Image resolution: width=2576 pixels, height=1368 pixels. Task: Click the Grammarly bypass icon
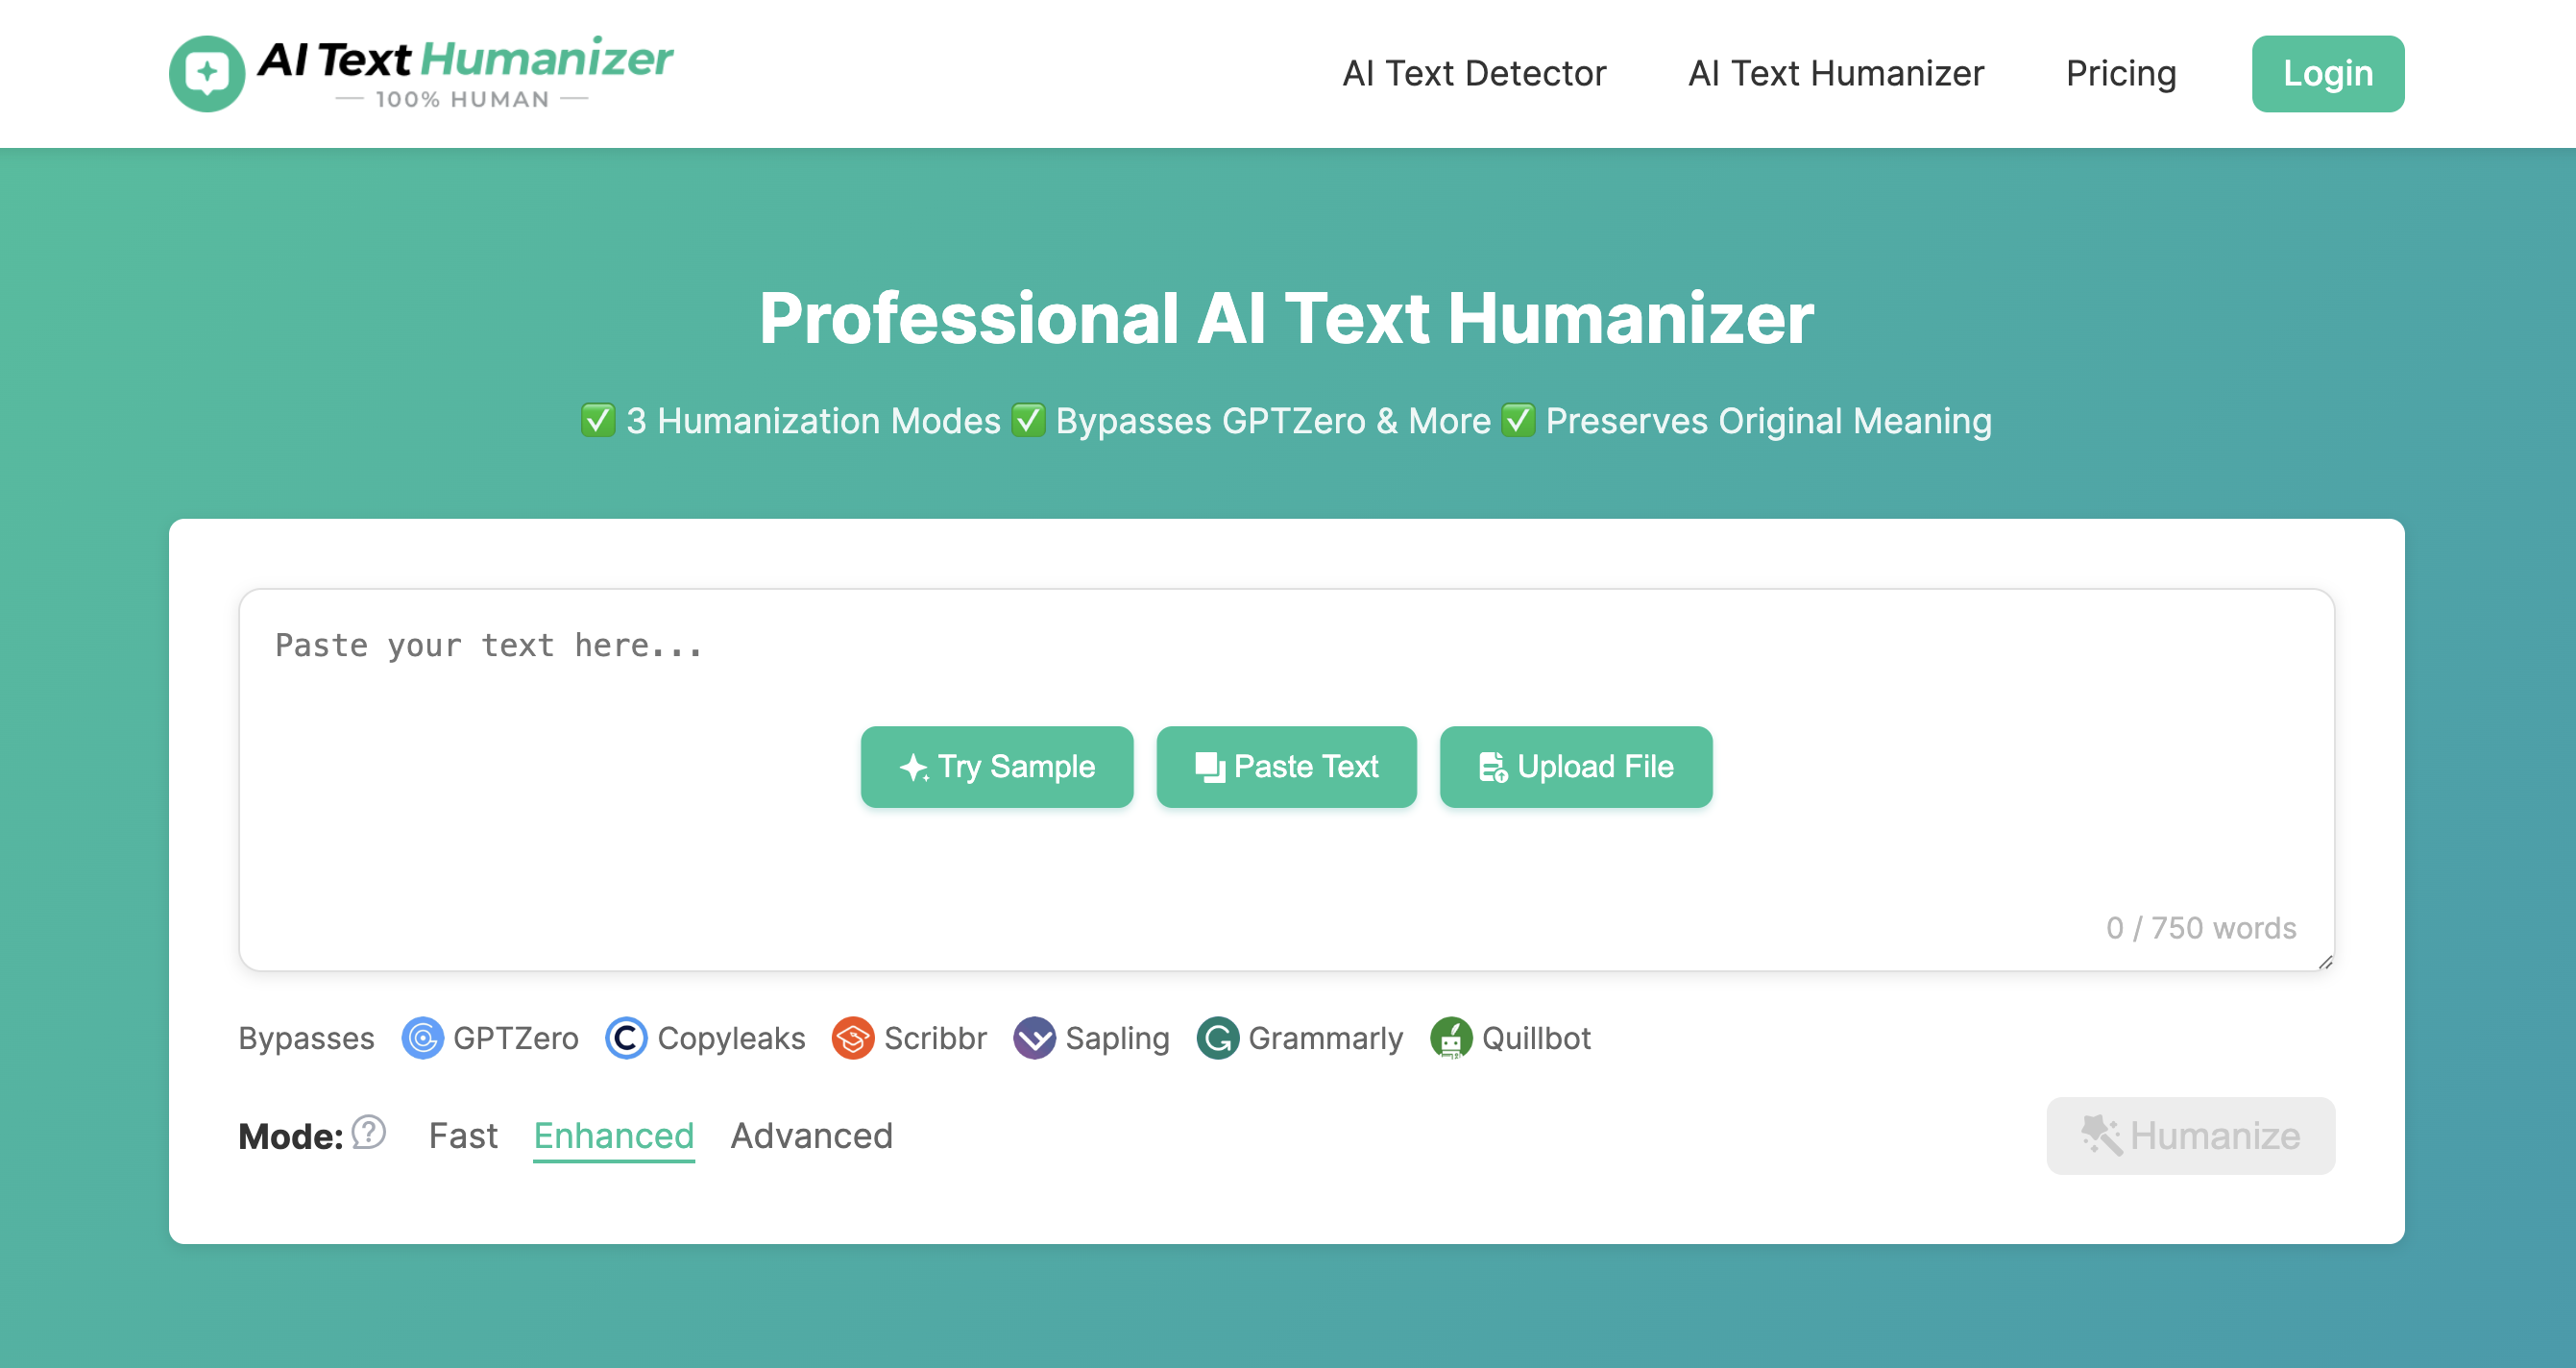(x=1218, y=1038)
